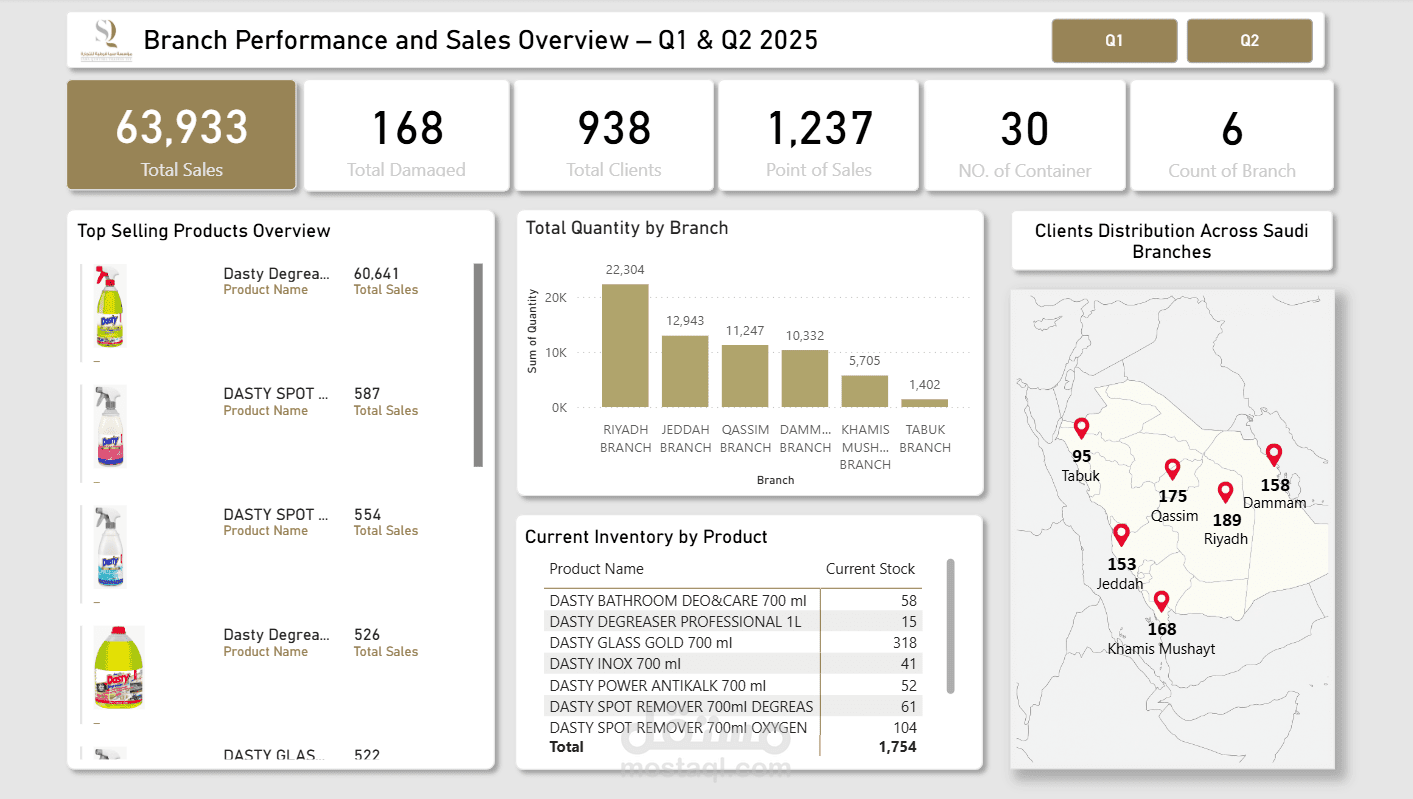1413x799 pixels.
Task: Select the DASTY SPOT product thumbnail with 587 sales
Action: 110,427
